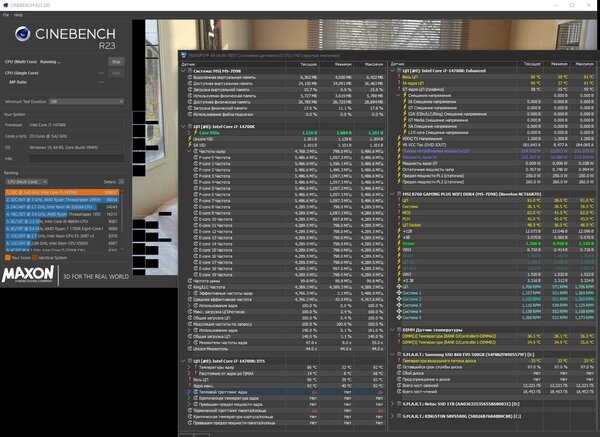Select the Xeon X5650 ranking entry
The height and width of the screenshot is (437, 600).
coord(62,243)
